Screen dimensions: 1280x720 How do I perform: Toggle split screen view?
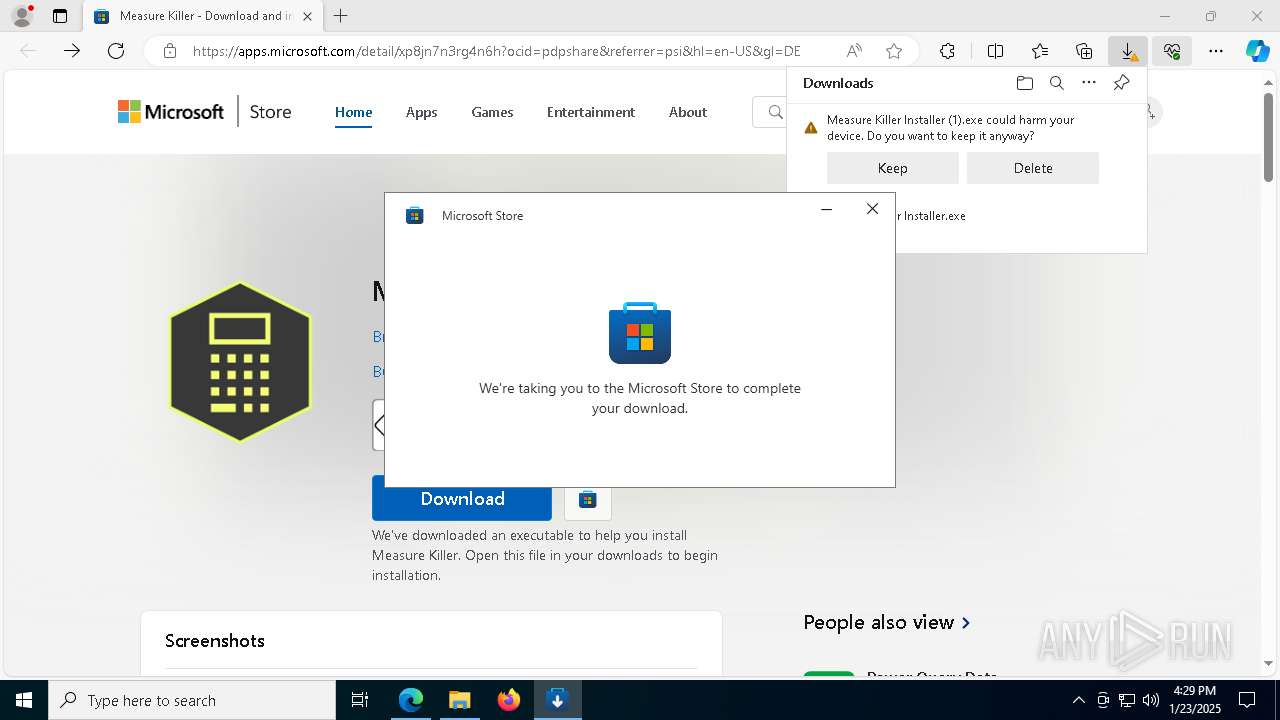995,51
